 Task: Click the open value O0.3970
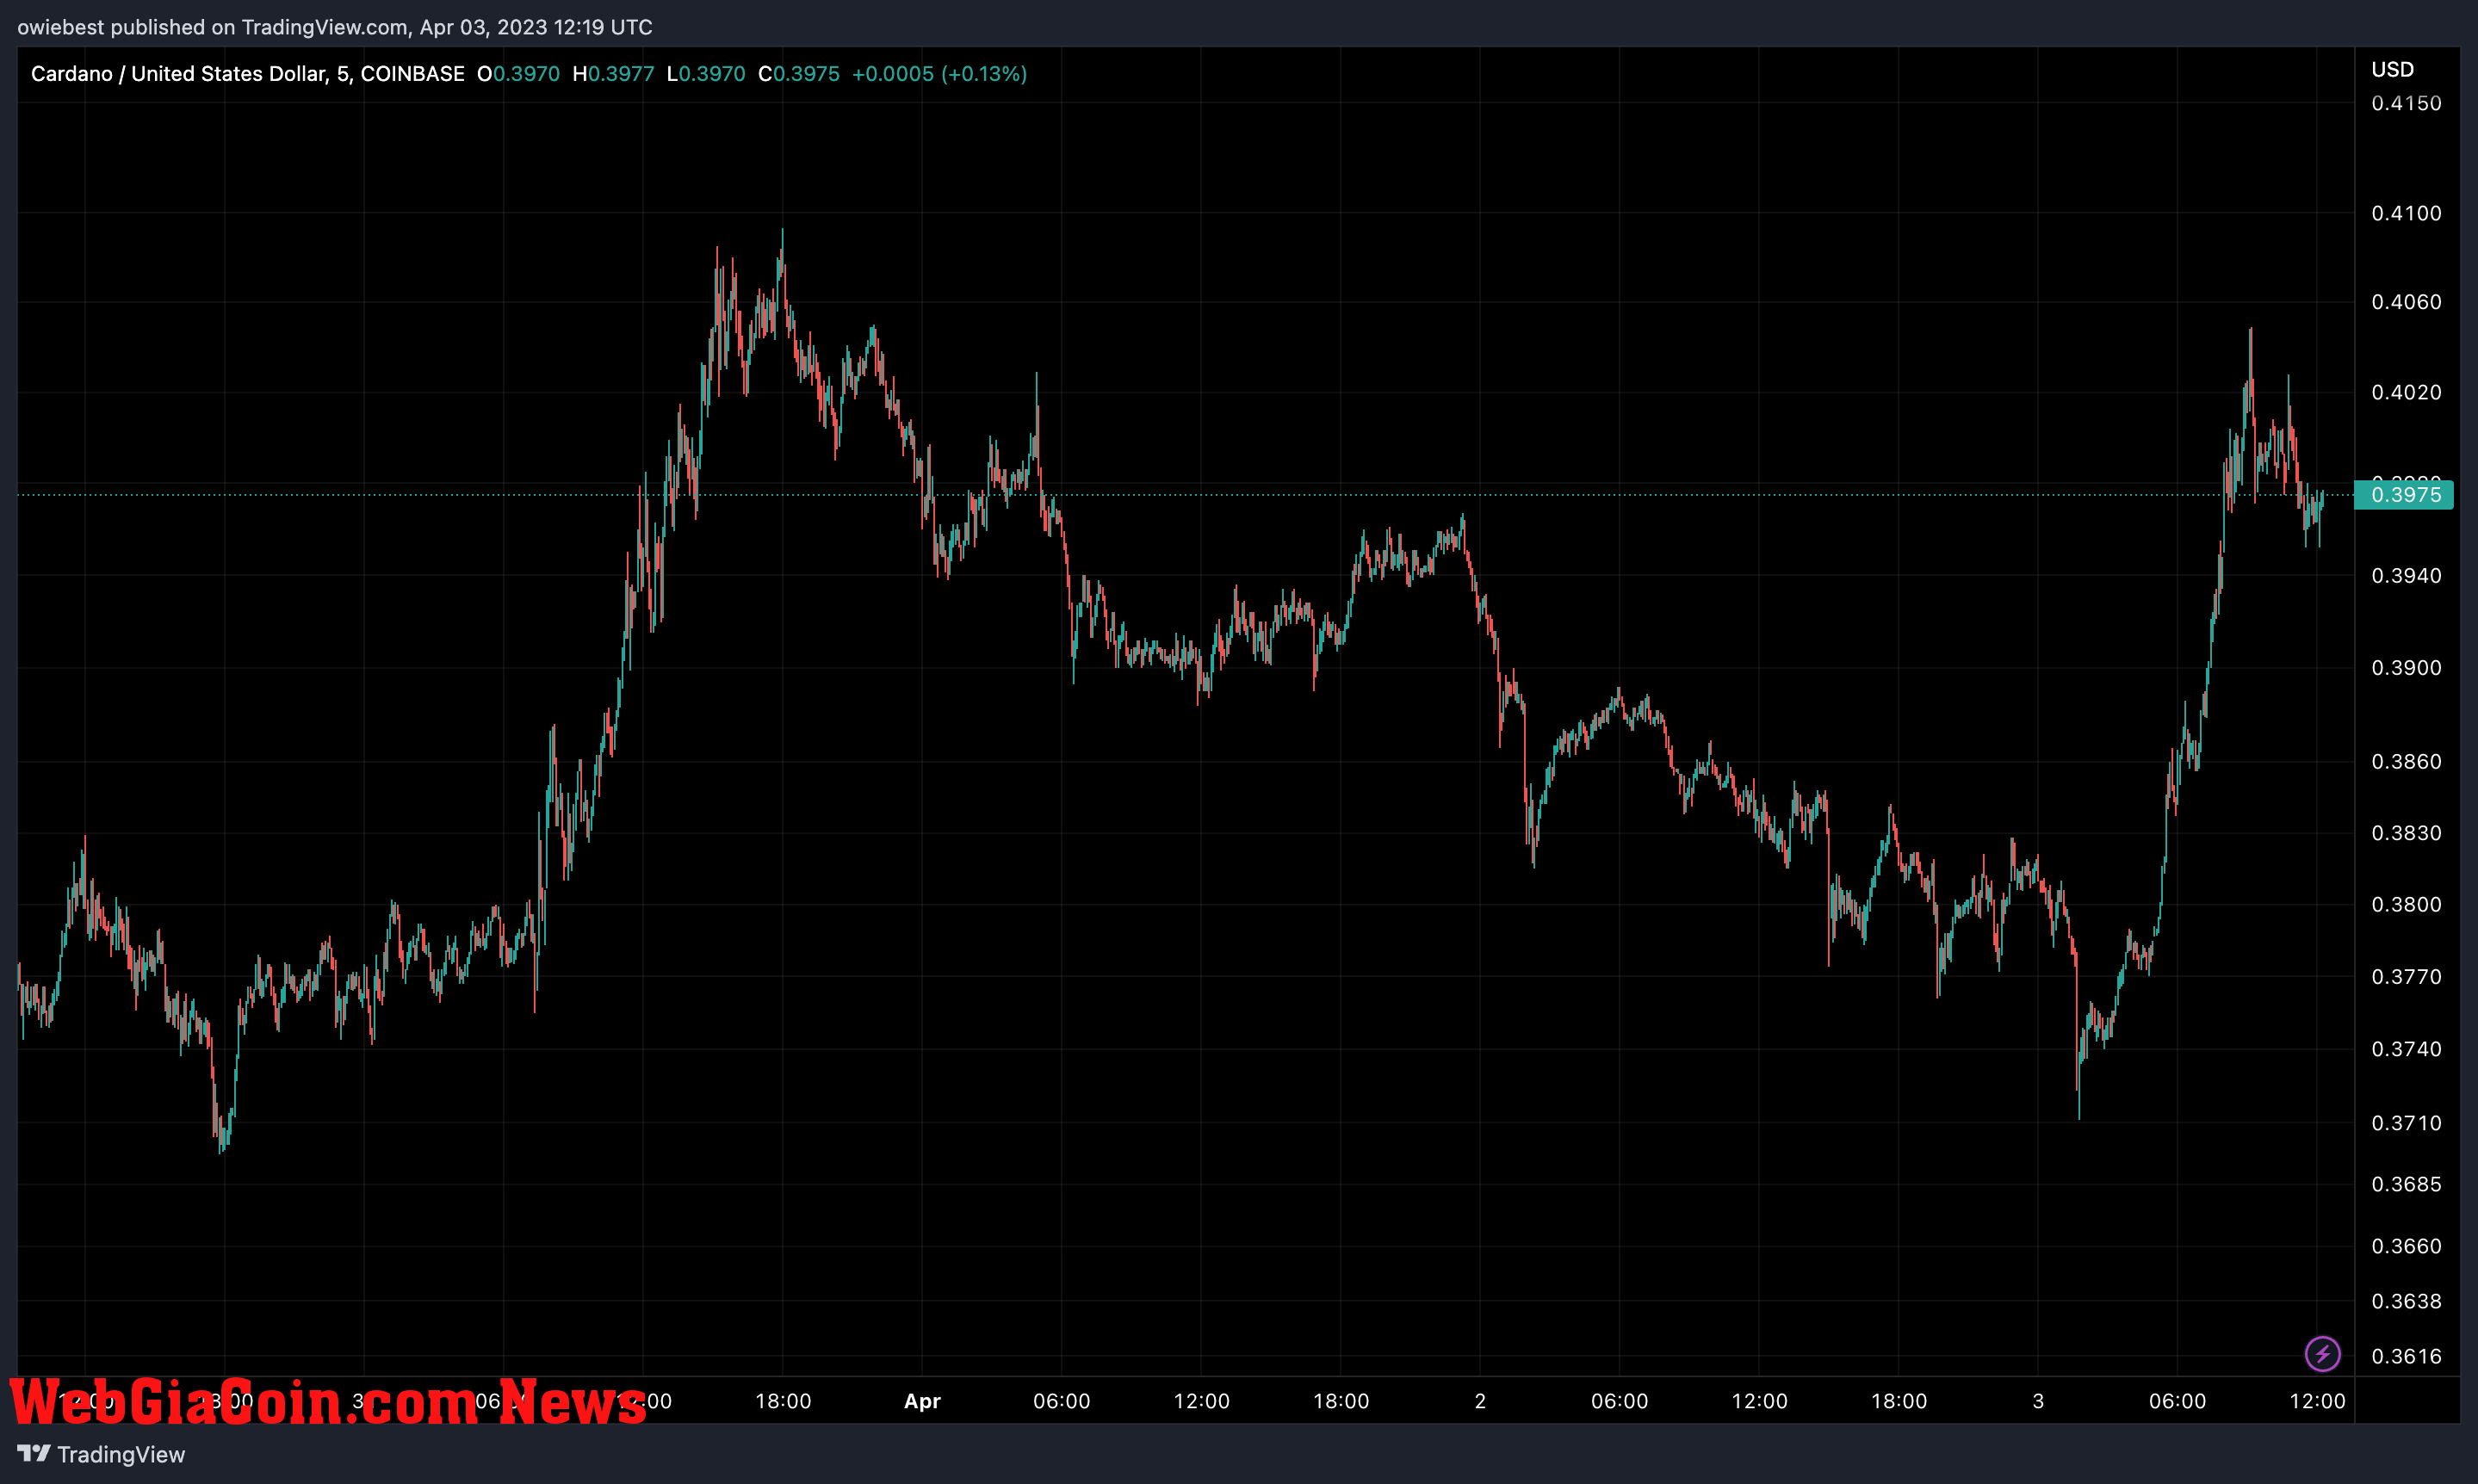click(518, 74)
